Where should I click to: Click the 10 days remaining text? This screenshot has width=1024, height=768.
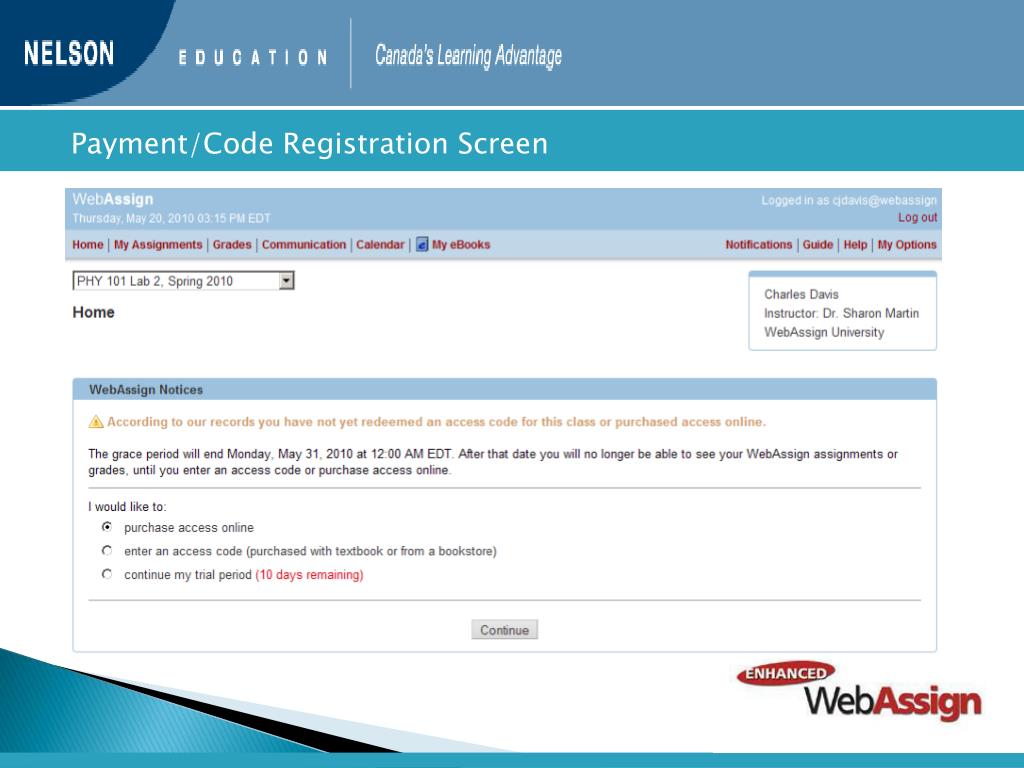click(x=309, y=575)
